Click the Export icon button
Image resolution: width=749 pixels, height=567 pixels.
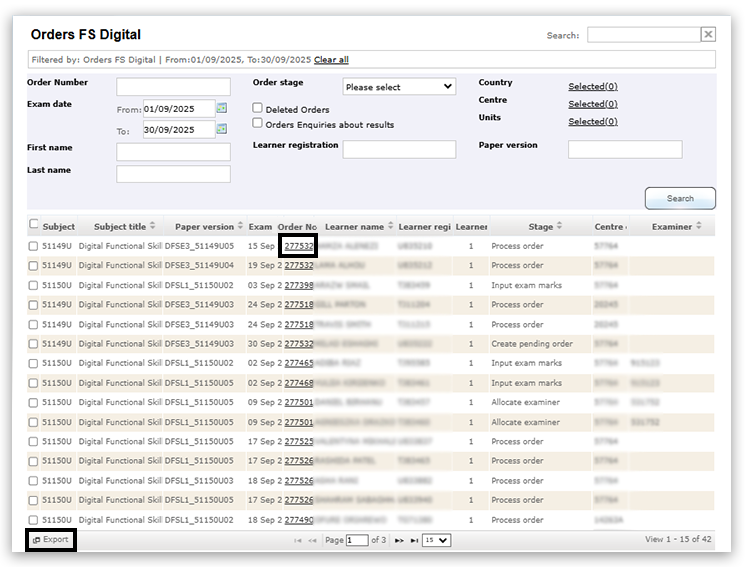(50, 540)
